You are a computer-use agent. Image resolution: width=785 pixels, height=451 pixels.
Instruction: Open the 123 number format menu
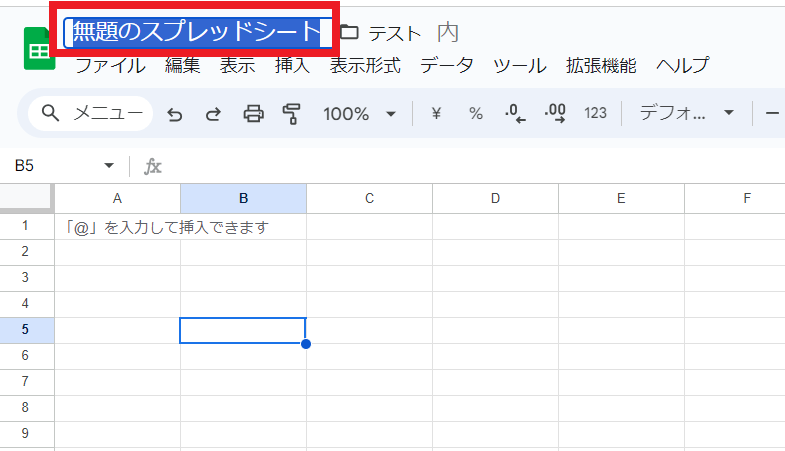tap(595, 114)
